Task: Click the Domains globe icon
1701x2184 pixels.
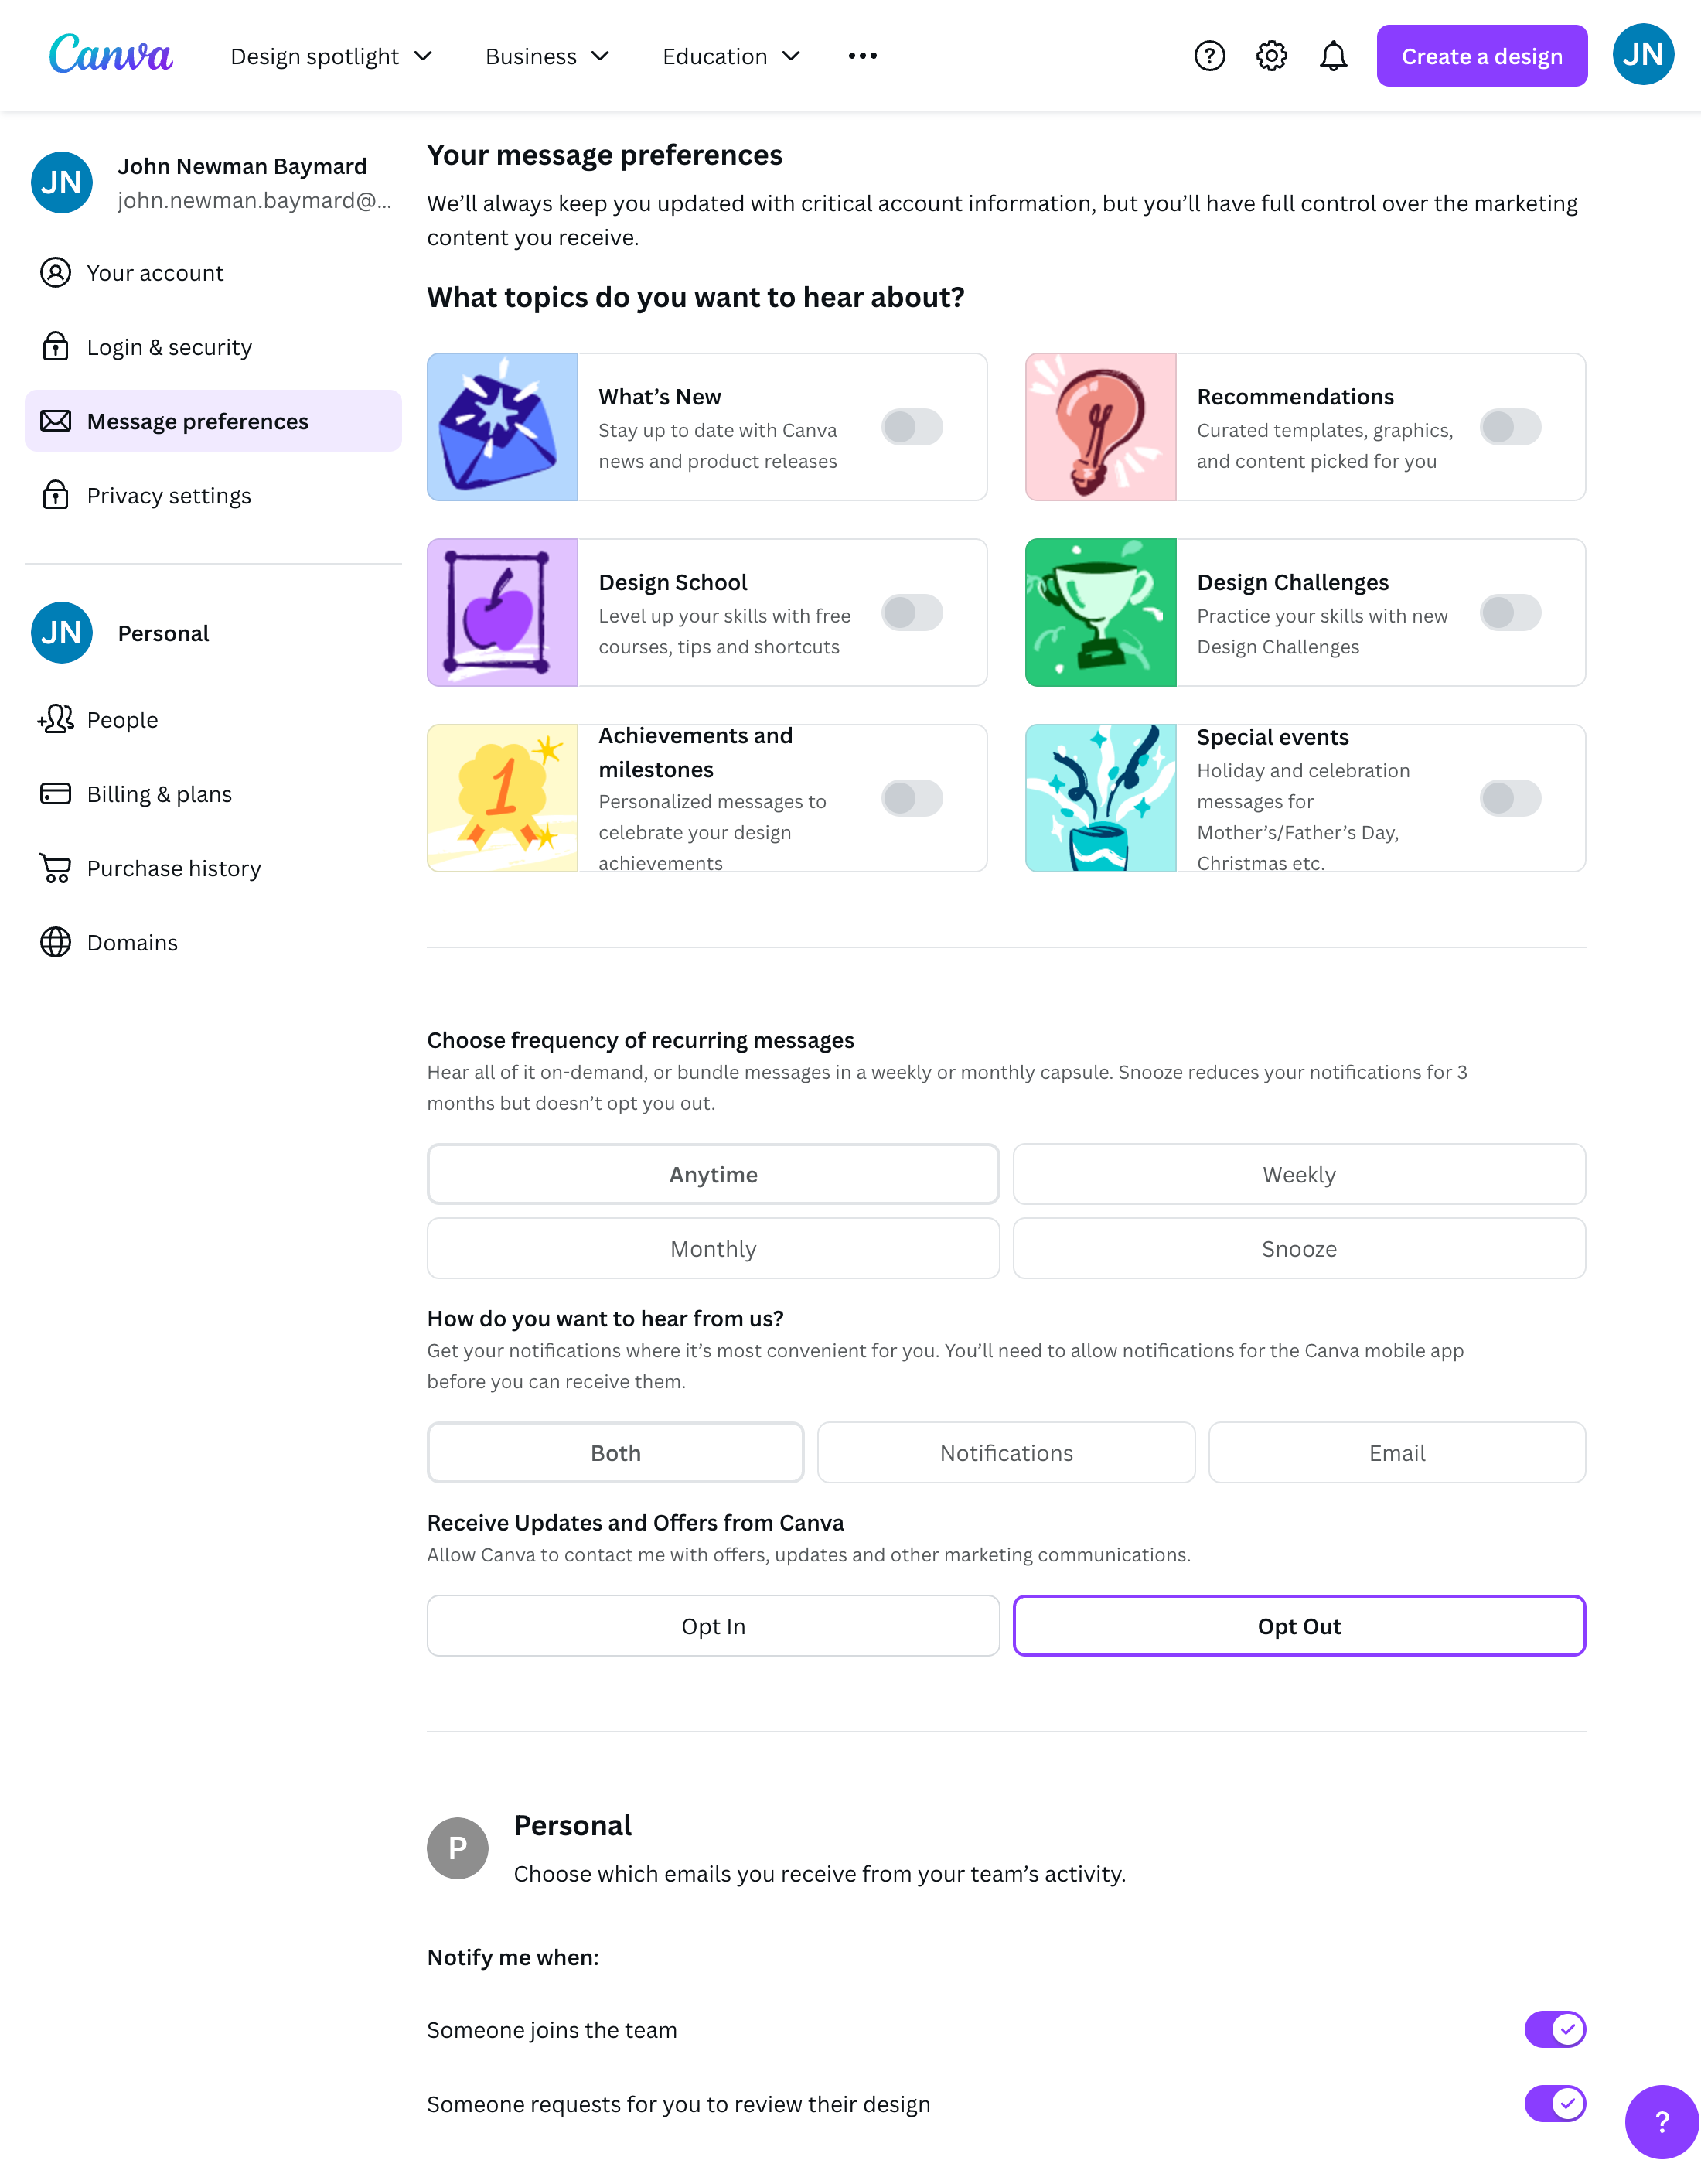Action: (x=55, y=942)
